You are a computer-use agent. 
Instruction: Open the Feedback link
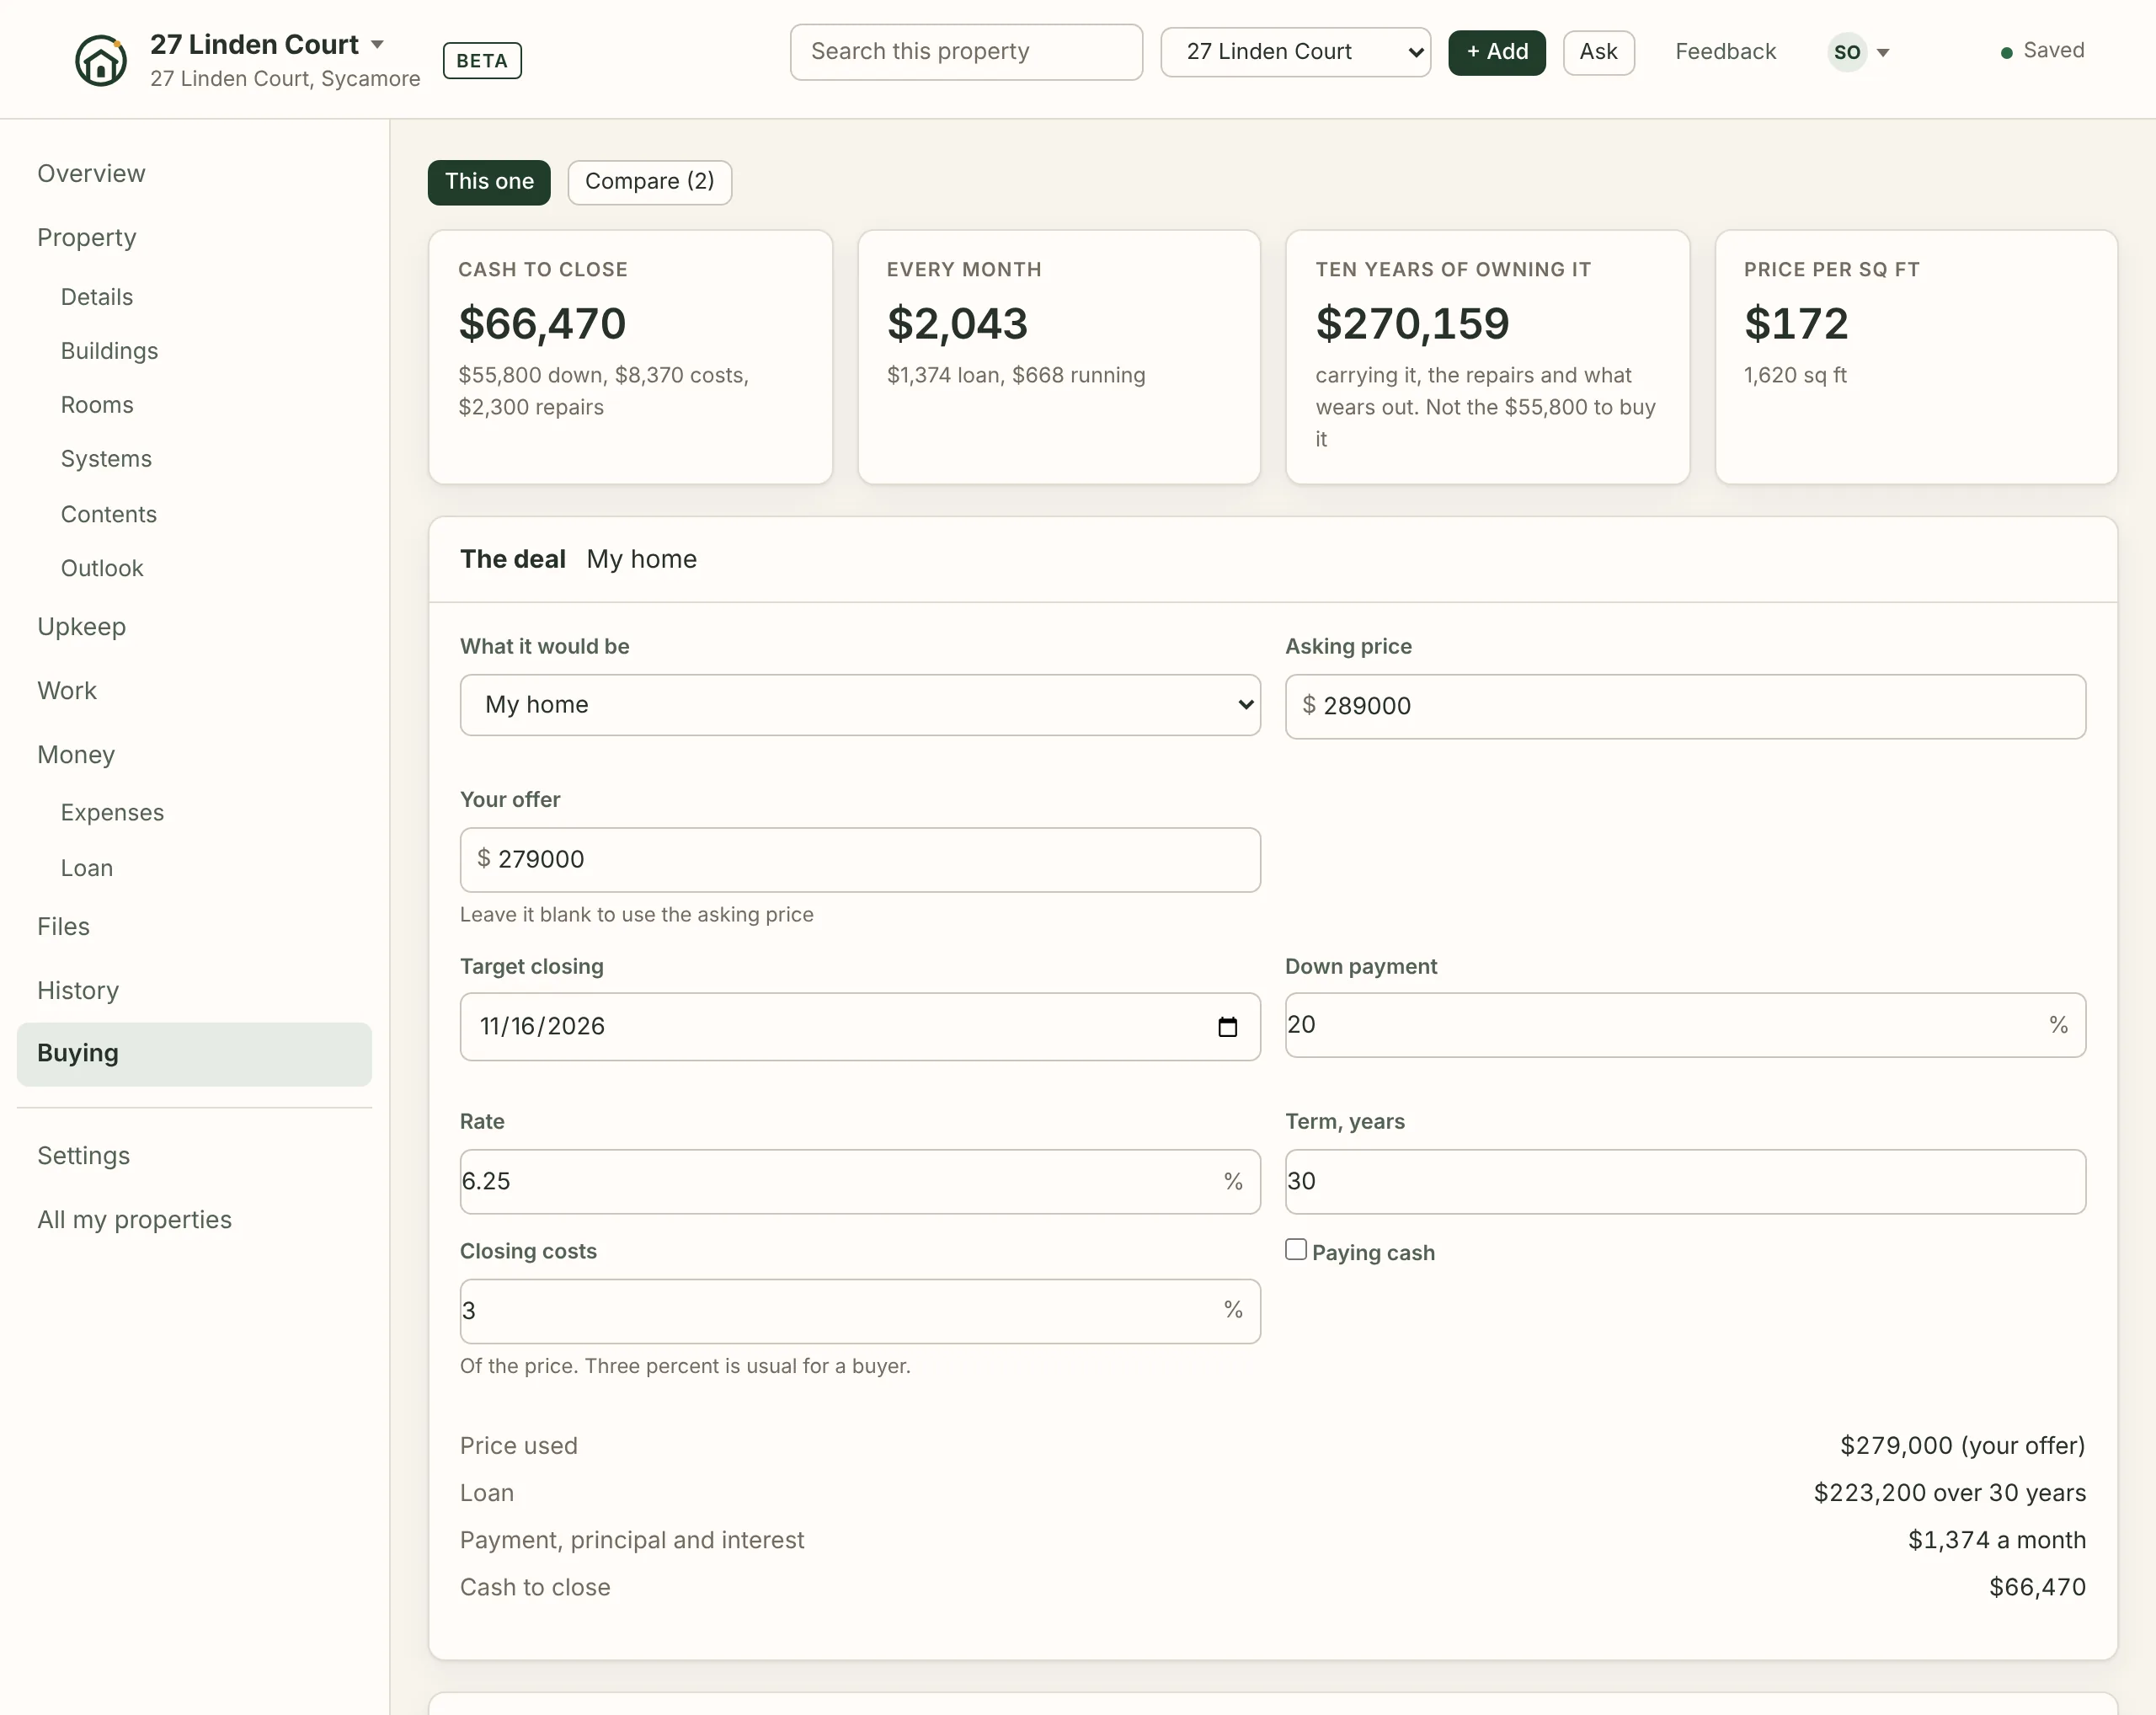pos(1725,52)
